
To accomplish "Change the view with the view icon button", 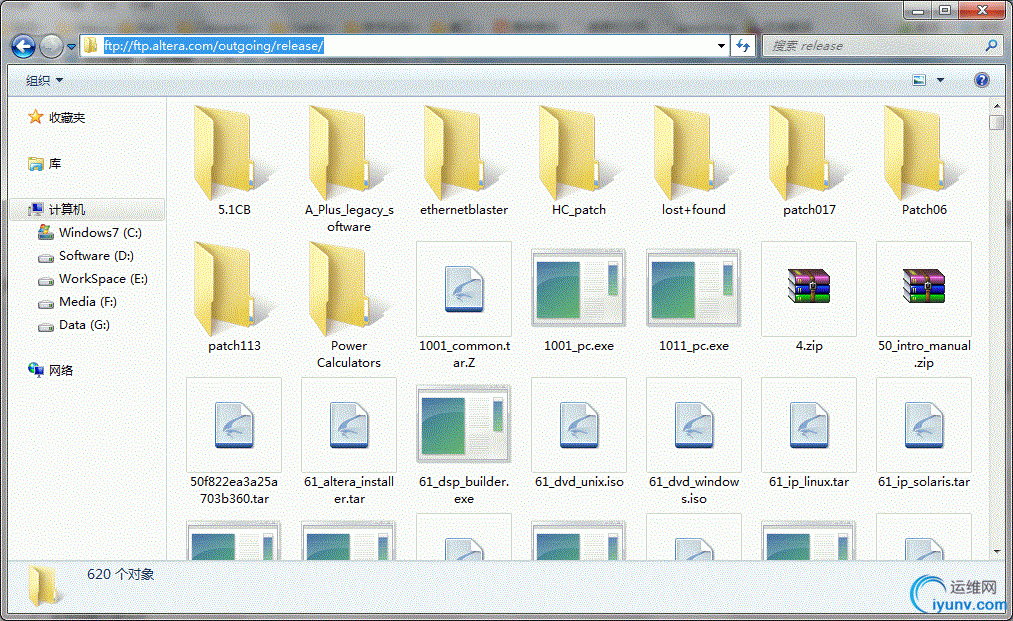I will coord(919,80).
